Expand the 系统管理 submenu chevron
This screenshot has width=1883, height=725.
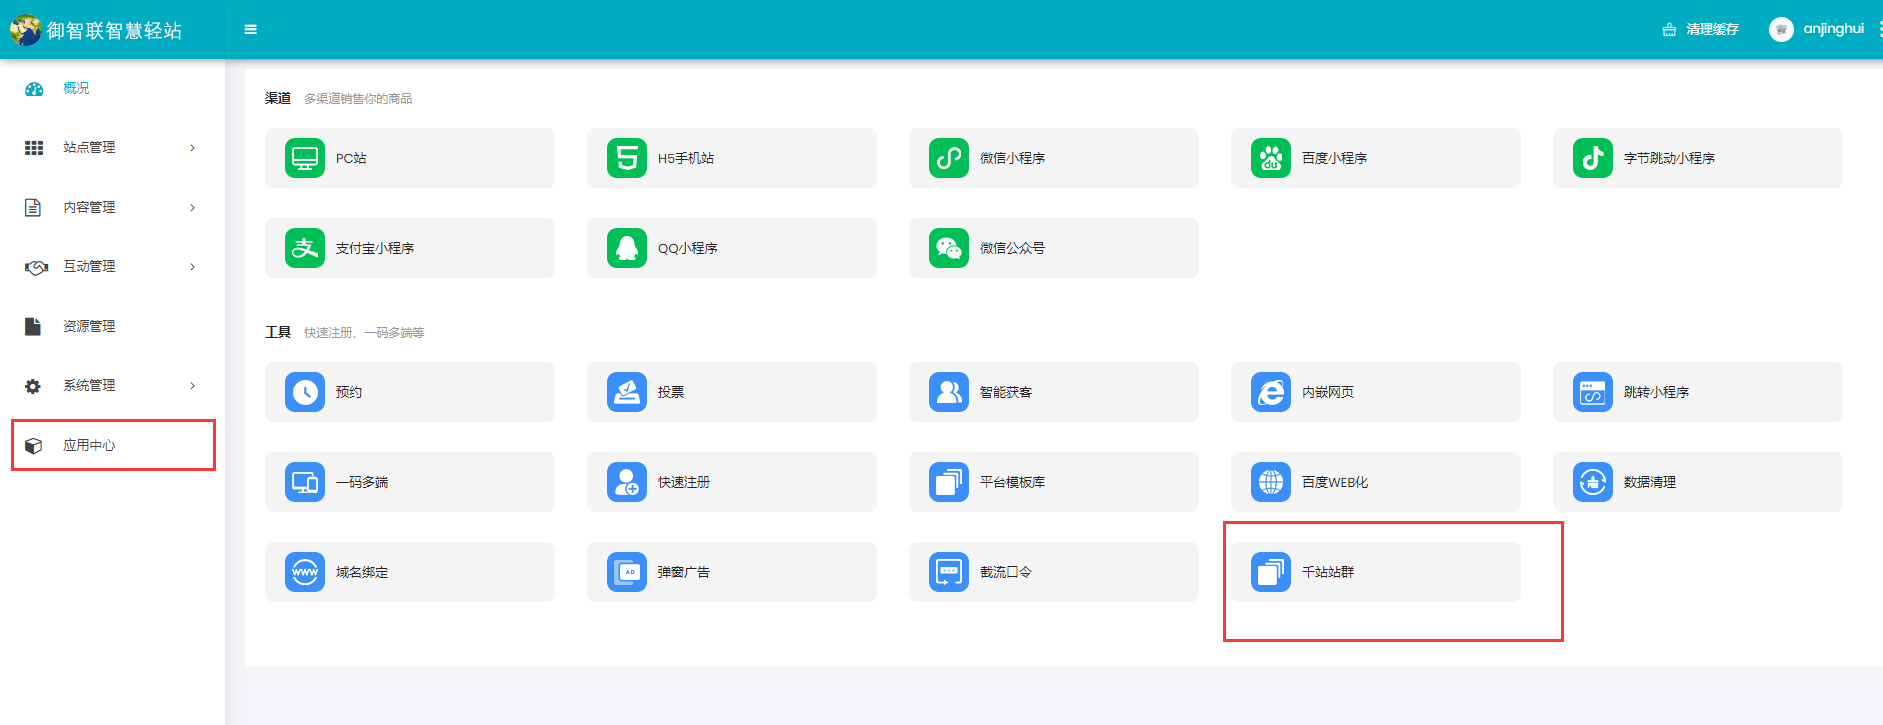[x=193, y=386]
